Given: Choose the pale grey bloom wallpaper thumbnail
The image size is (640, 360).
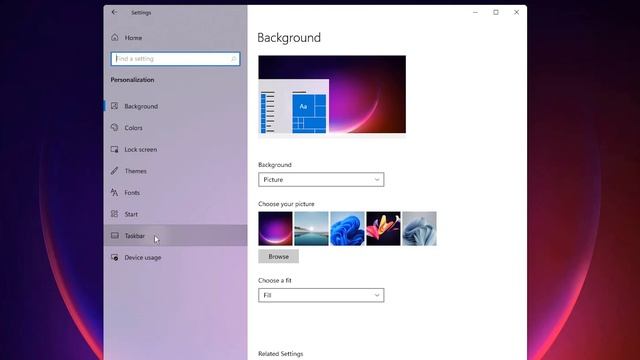Looking at the screenshot, I should pos(419,229).
